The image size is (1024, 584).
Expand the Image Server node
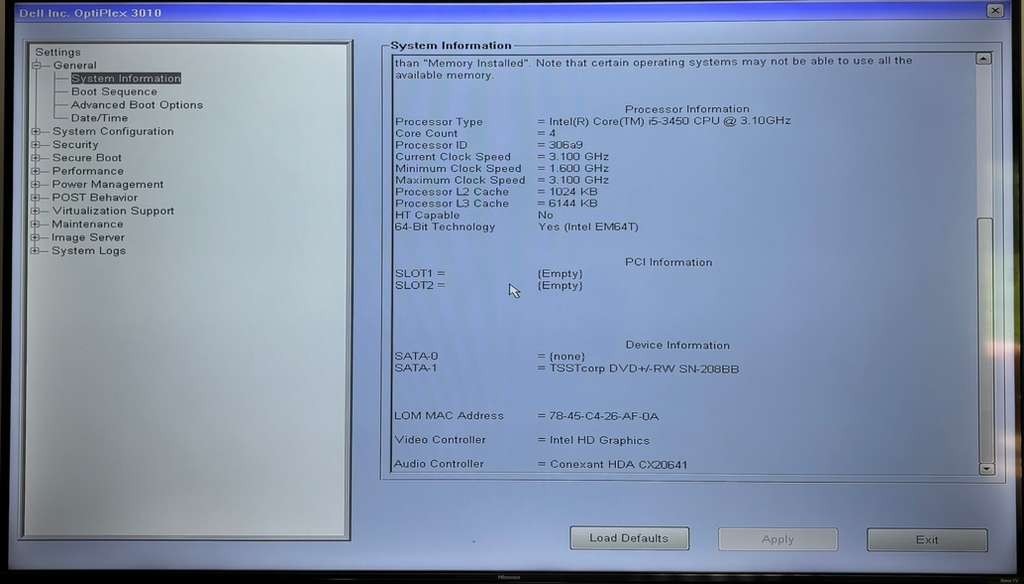tap(36, 237)
